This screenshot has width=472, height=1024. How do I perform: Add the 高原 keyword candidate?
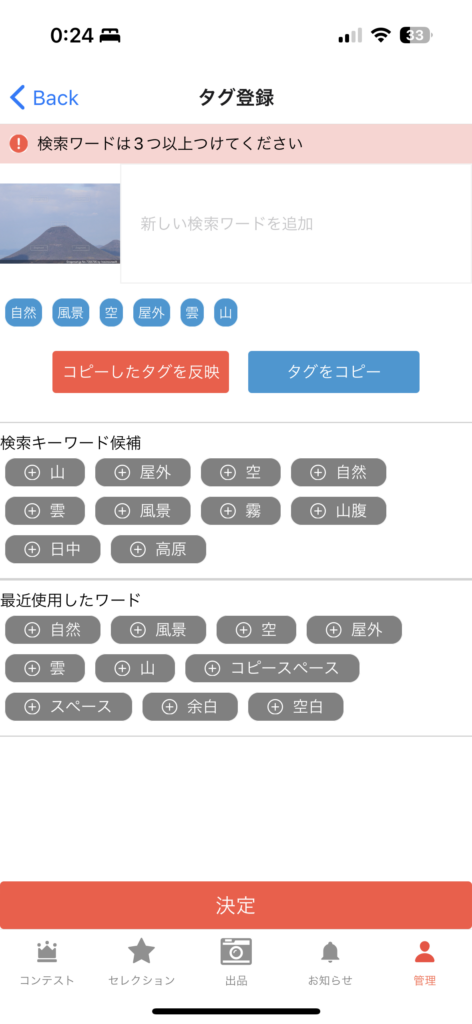(159, 549)
